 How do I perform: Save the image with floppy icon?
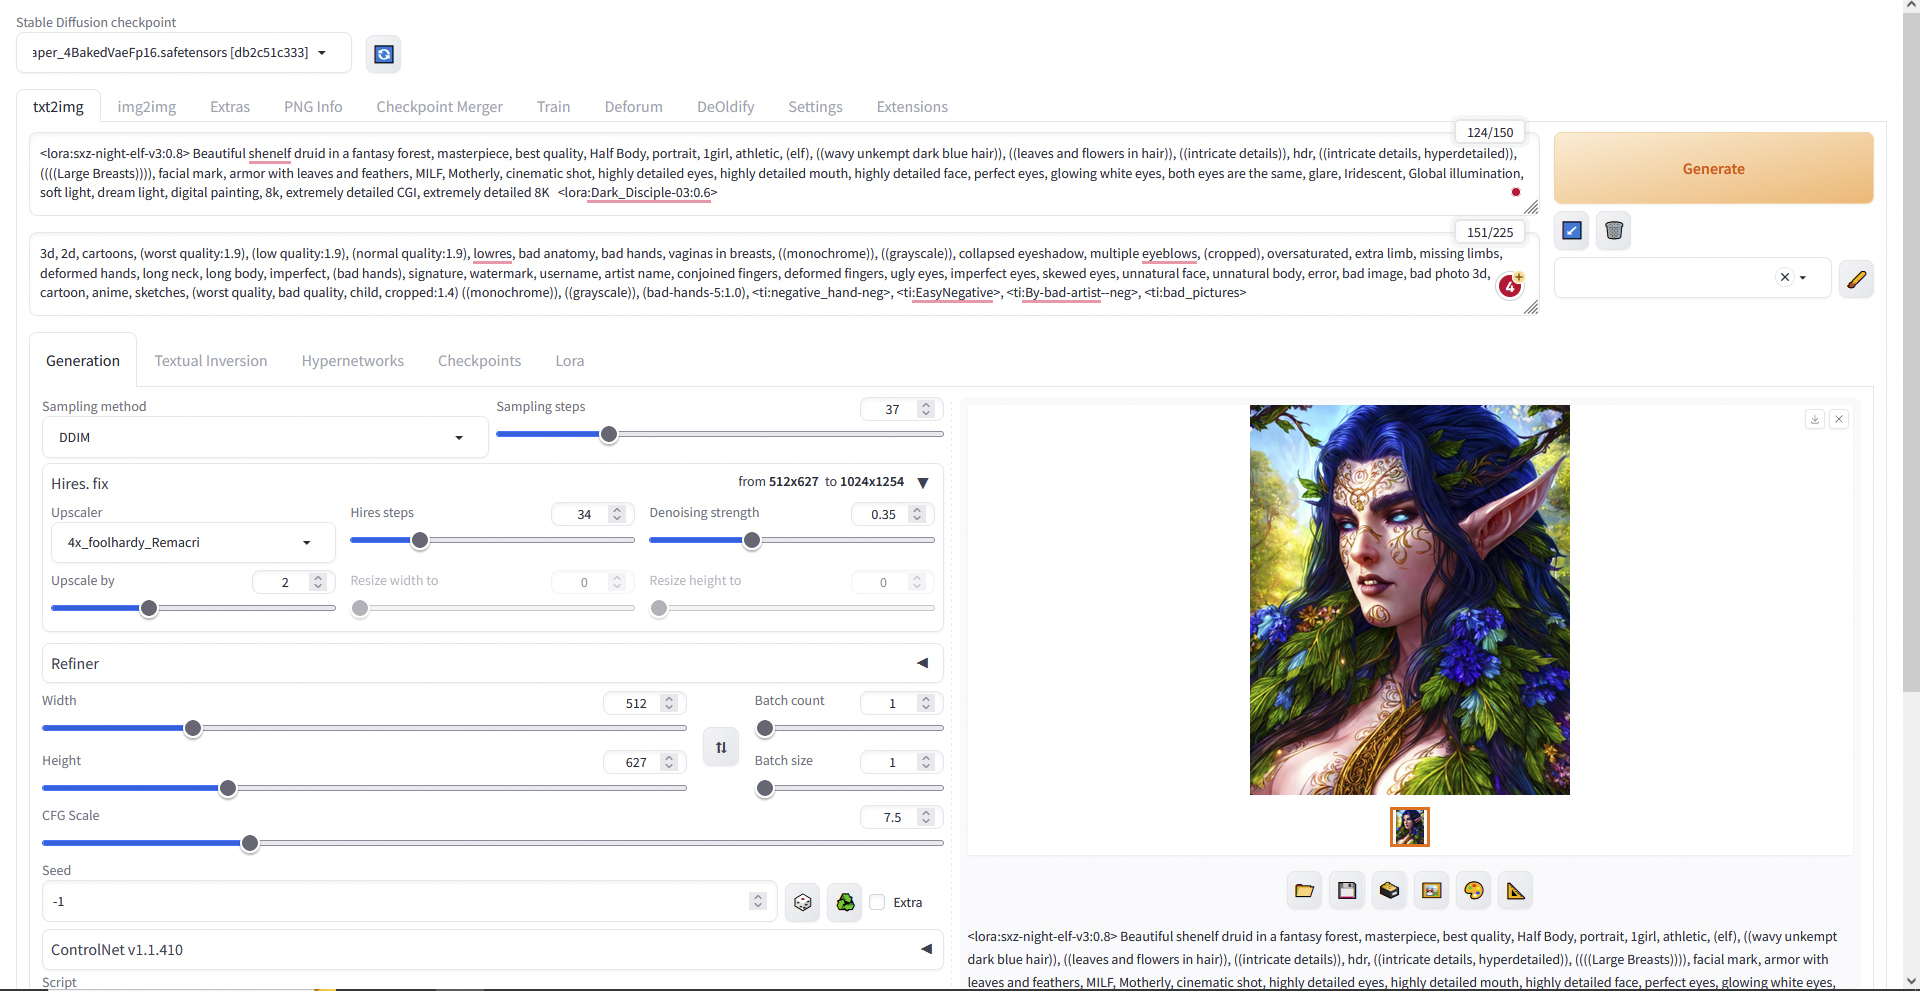tap(1347, 891)
